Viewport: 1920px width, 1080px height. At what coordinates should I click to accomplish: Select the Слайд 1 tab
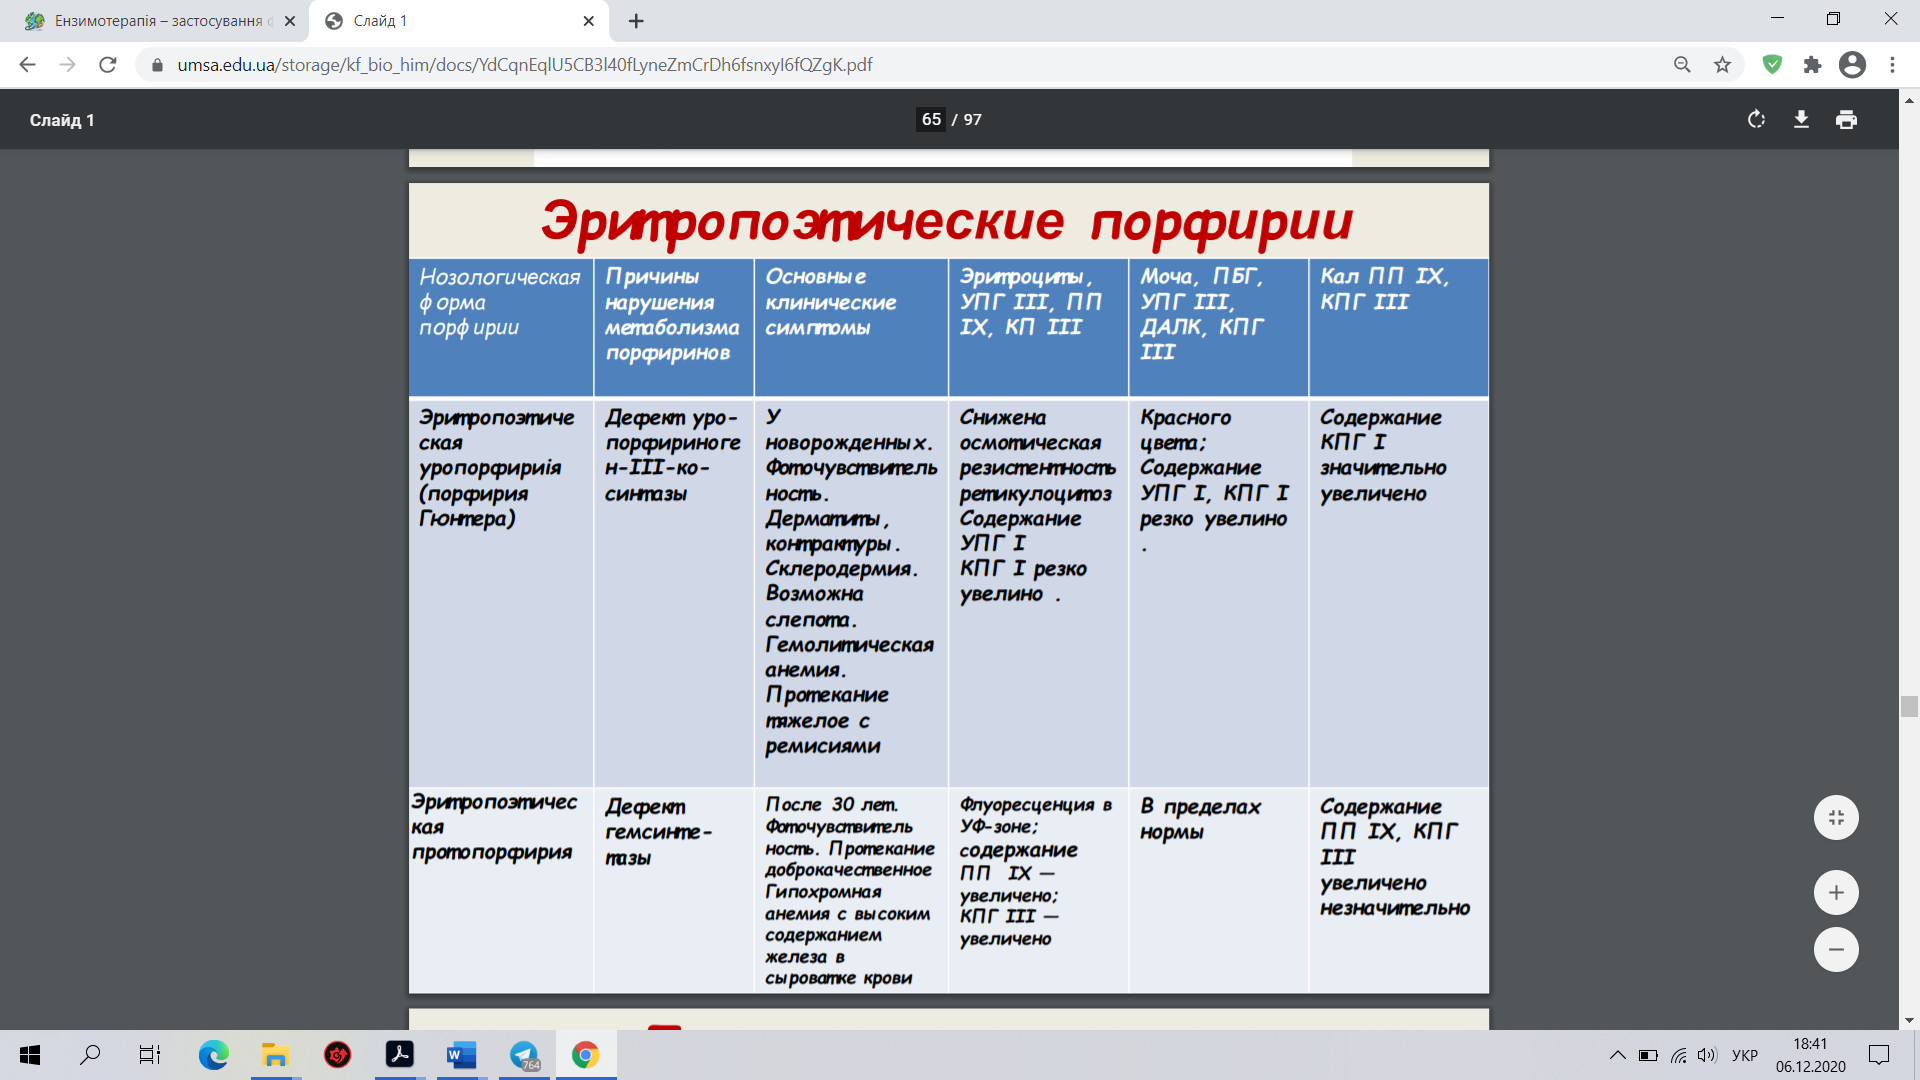coord(460,21)
